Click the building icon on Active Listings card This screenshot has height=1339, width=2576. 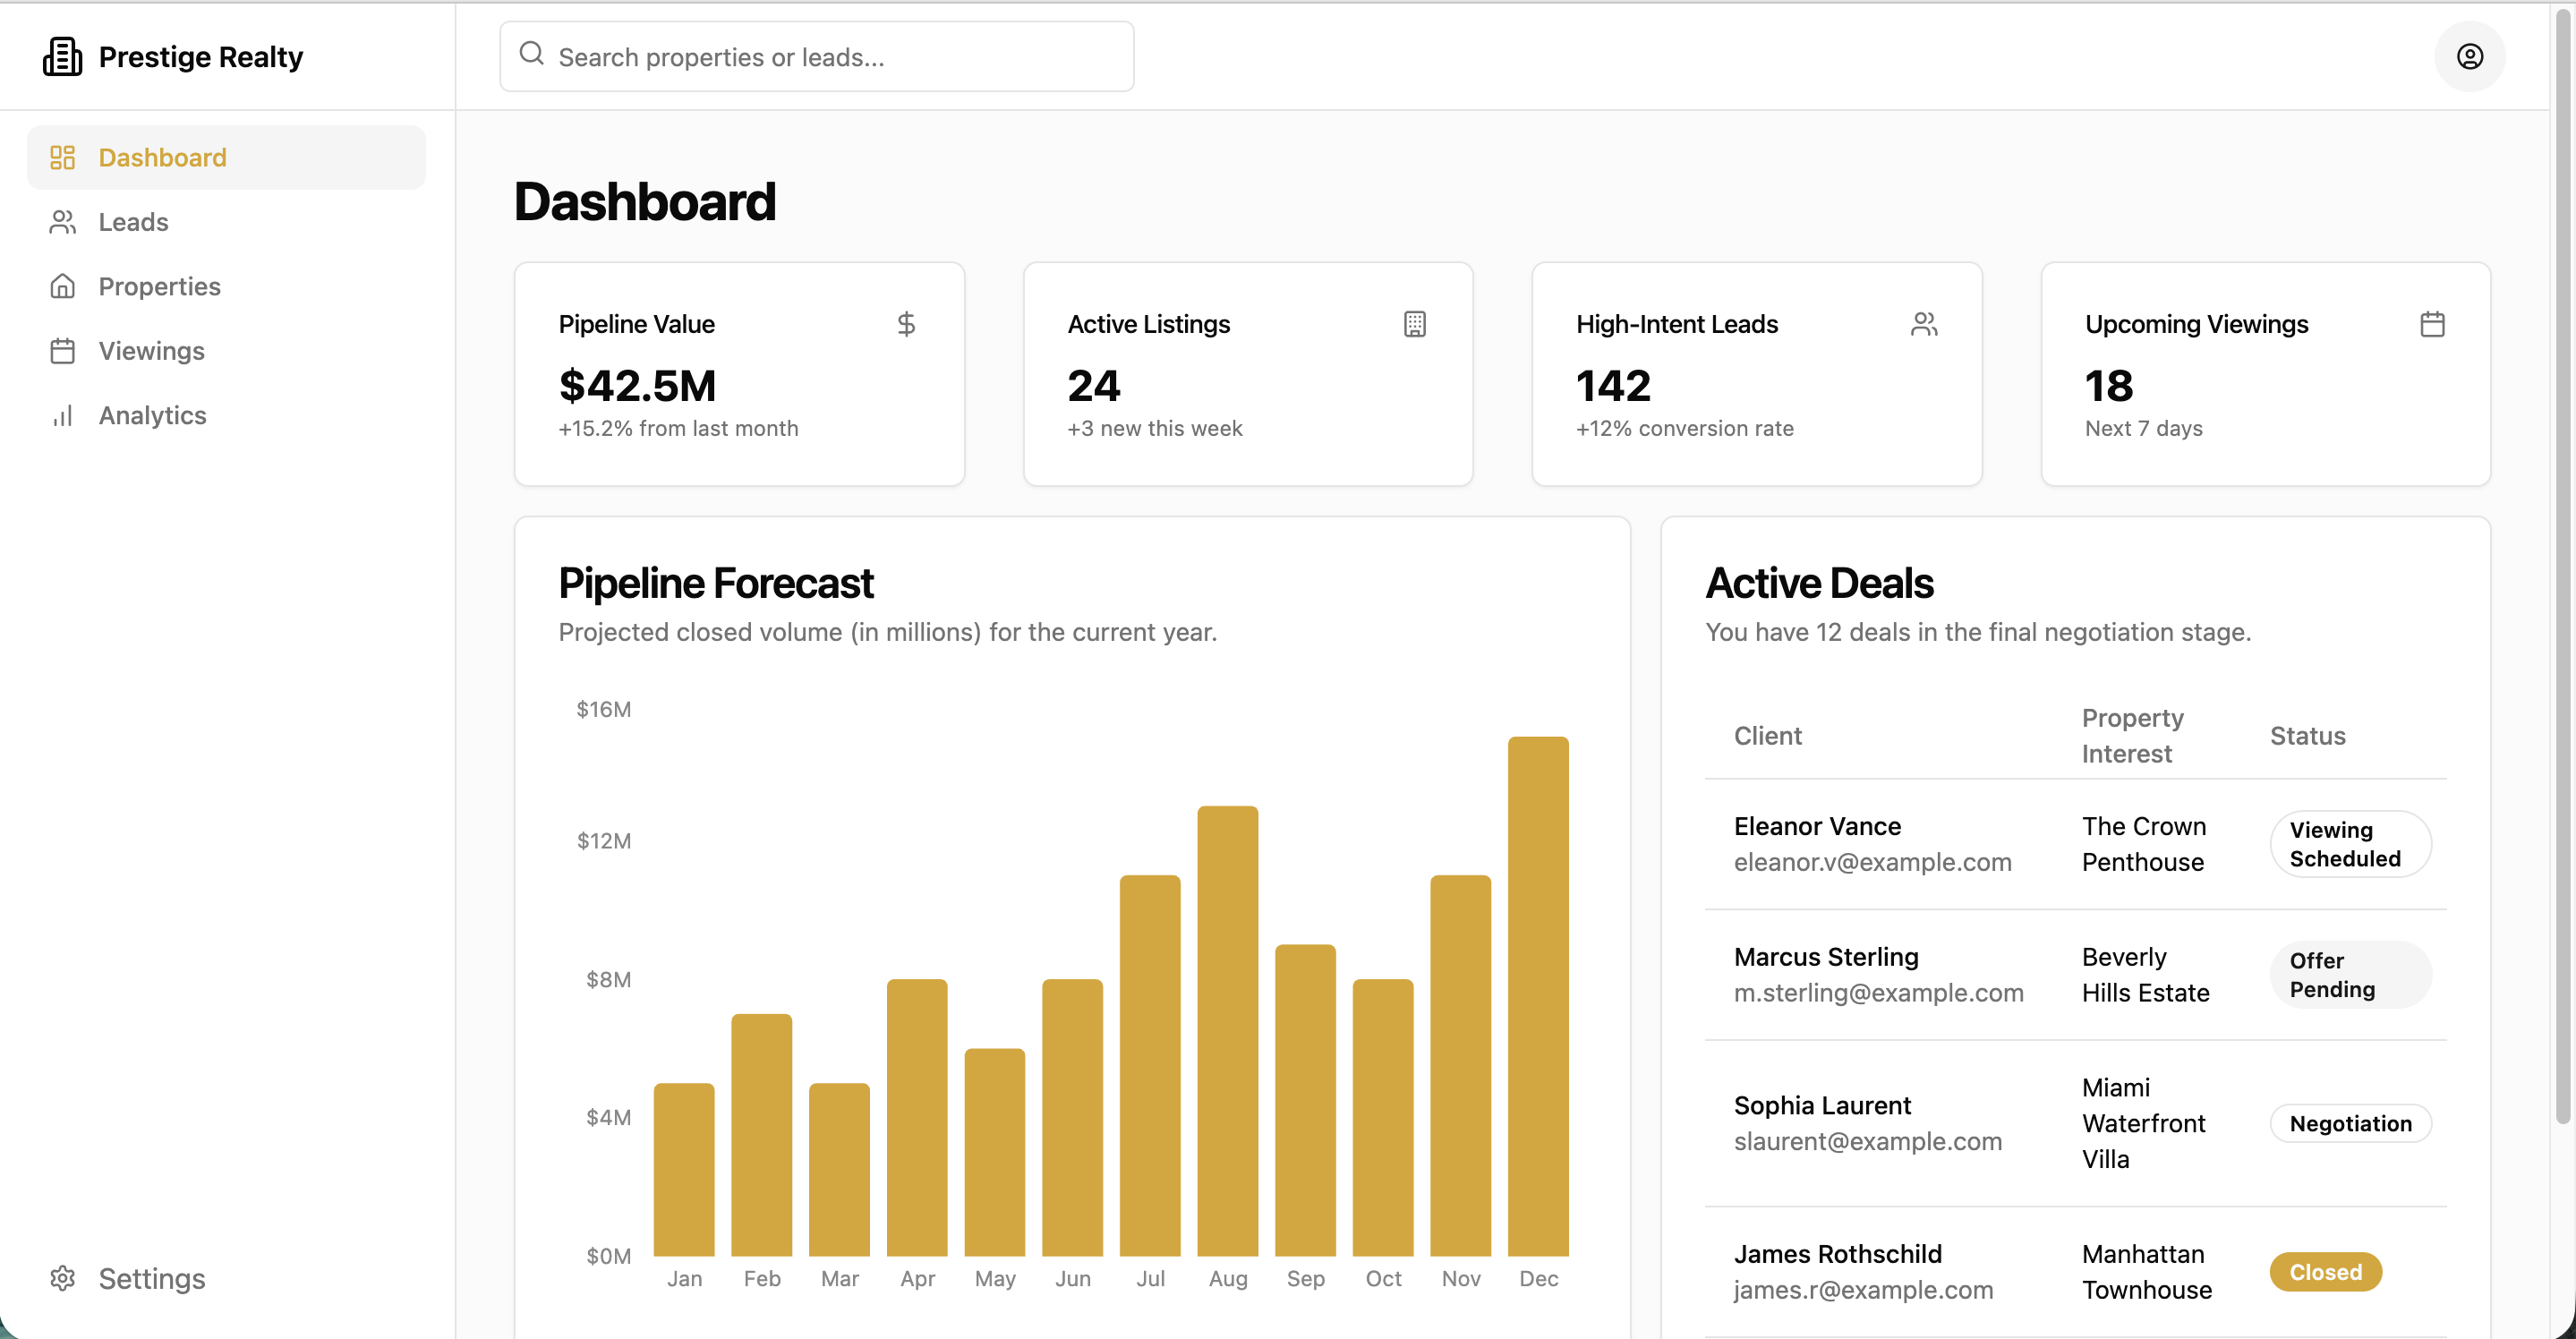click(1415, 324)
